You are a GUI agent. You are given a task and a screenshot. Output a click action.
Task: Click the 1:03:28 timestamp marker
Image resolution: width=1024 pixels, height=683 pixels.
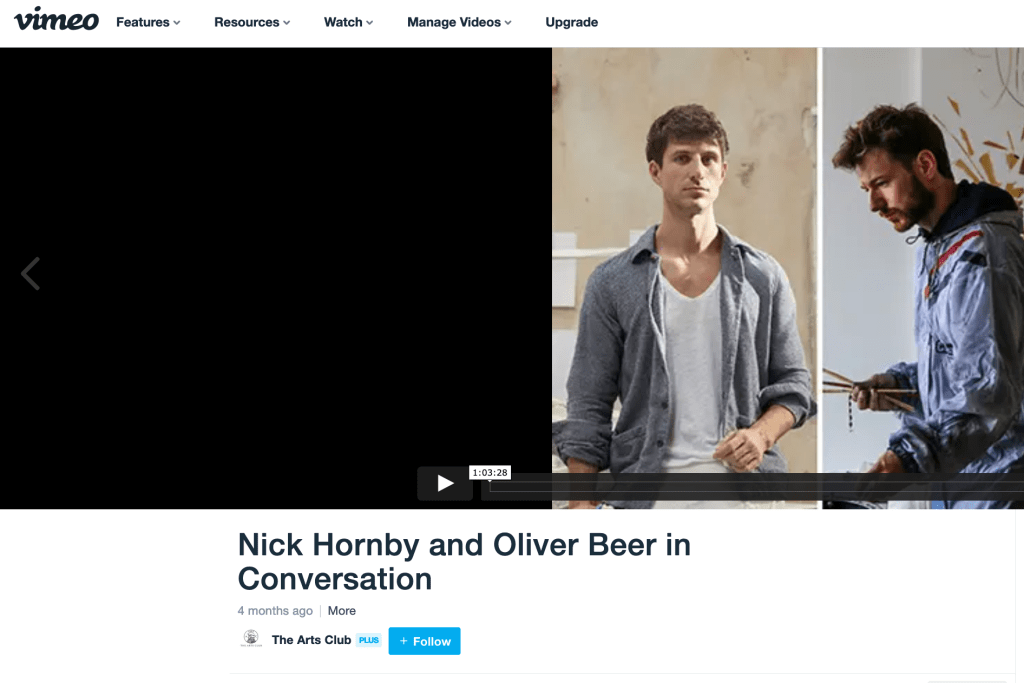click(490, 472)
